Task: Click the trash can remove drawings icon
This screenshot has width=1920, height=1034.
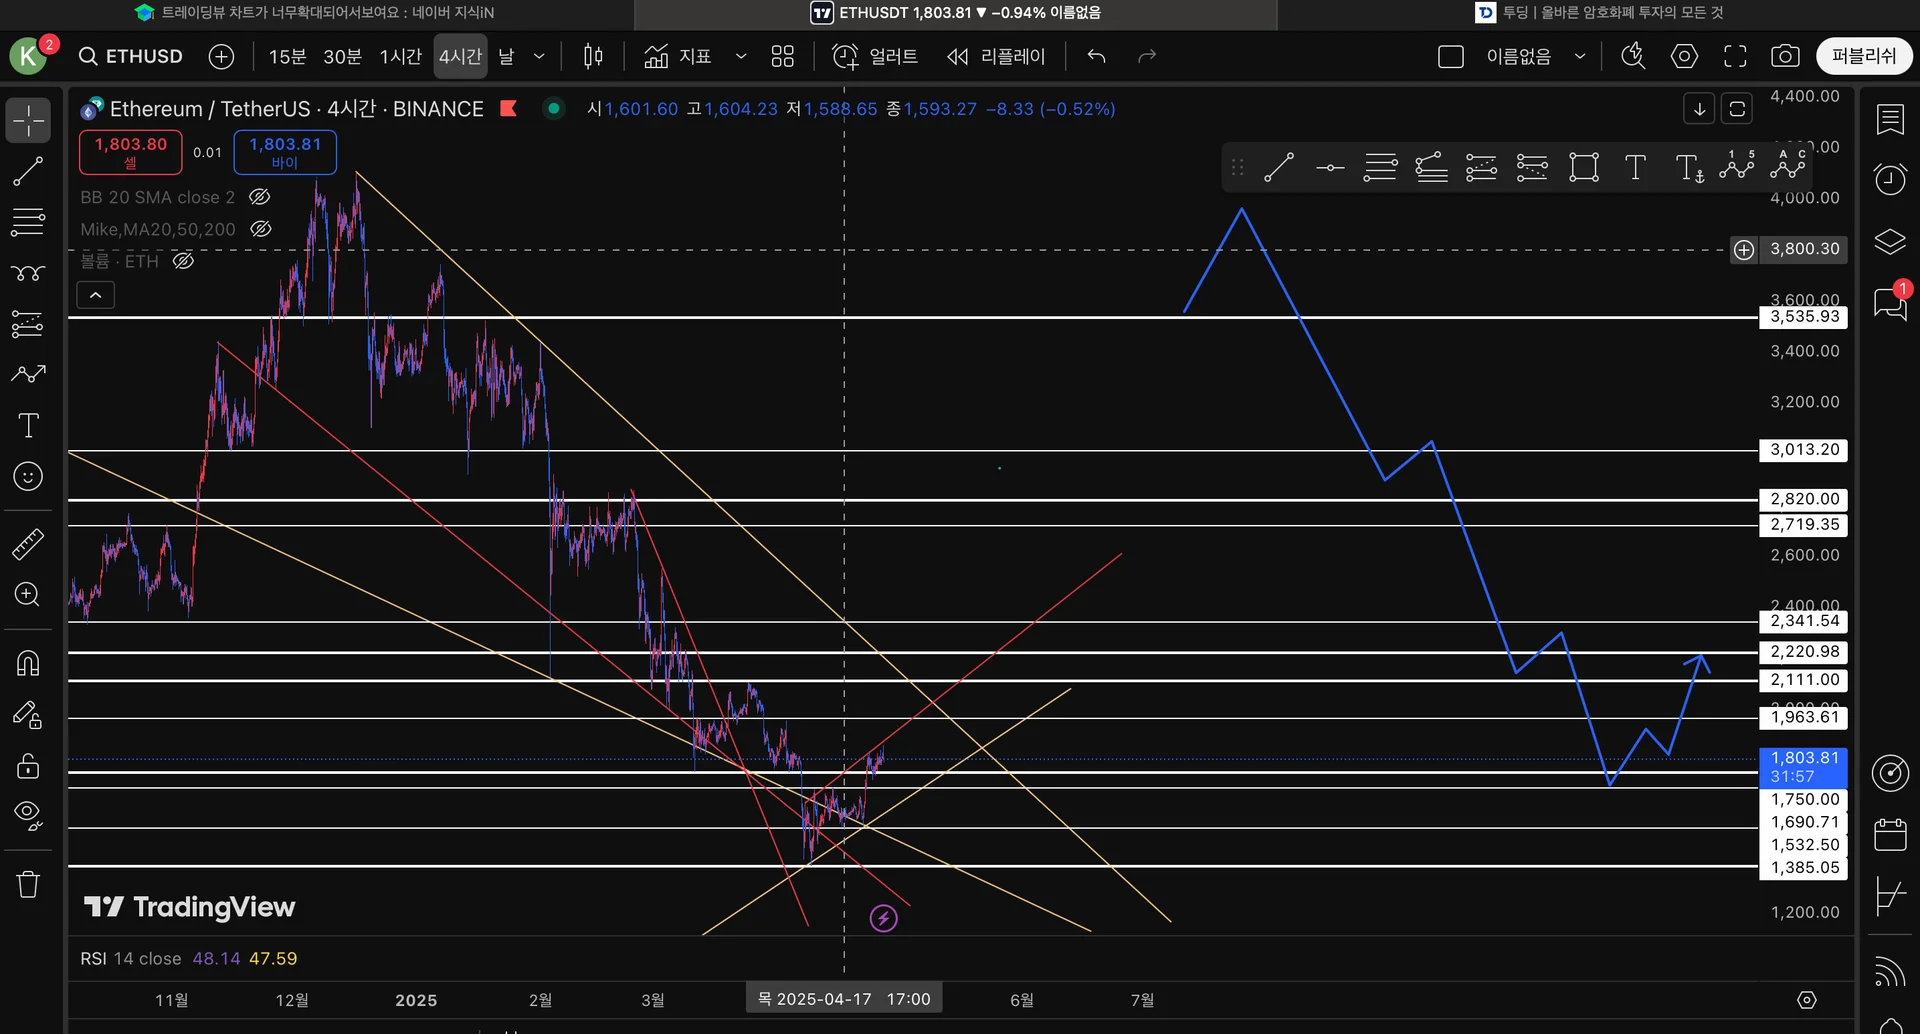Action: 27,885
